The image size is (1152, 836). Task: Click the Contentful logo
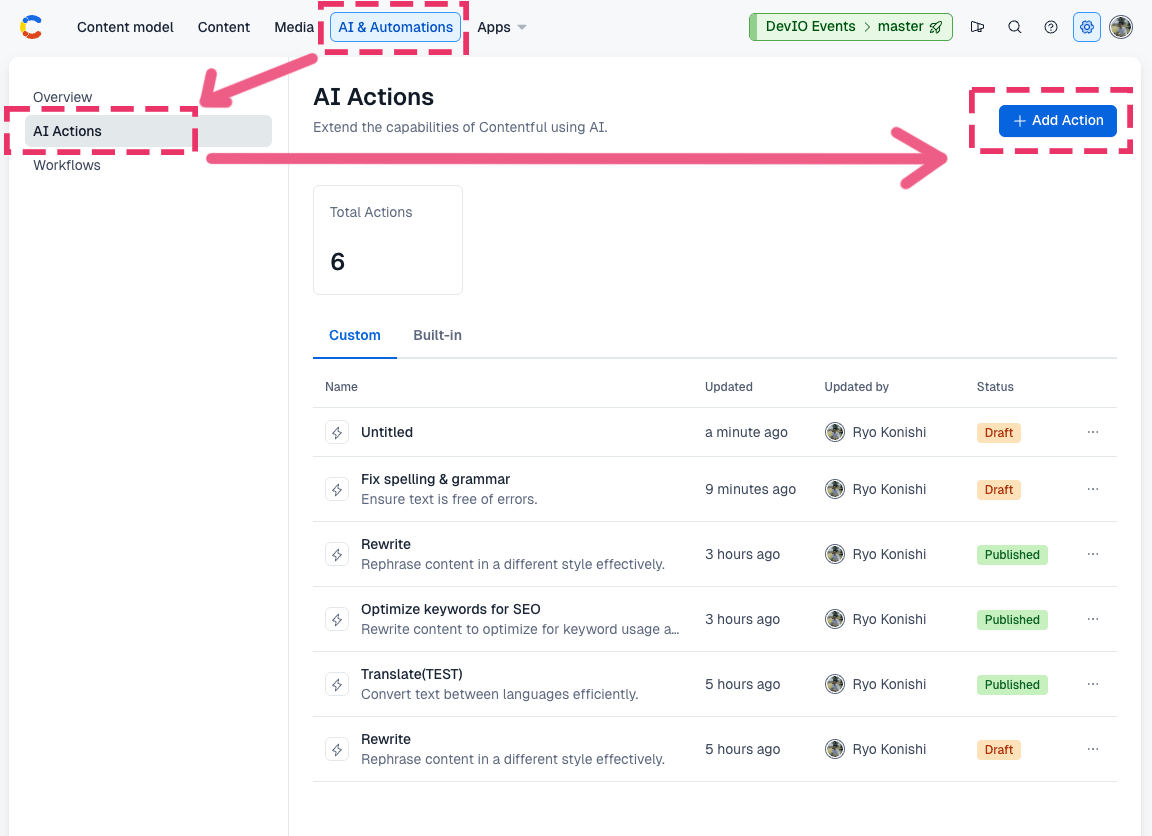coord(31,27)
